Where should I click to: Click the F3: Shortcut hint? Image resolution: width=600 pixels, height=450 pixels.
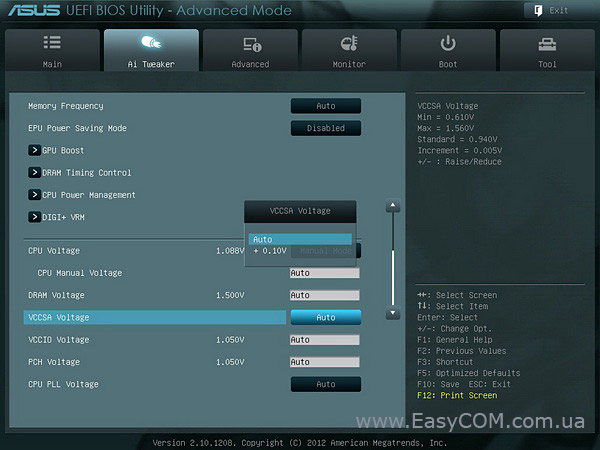(445, 362)
